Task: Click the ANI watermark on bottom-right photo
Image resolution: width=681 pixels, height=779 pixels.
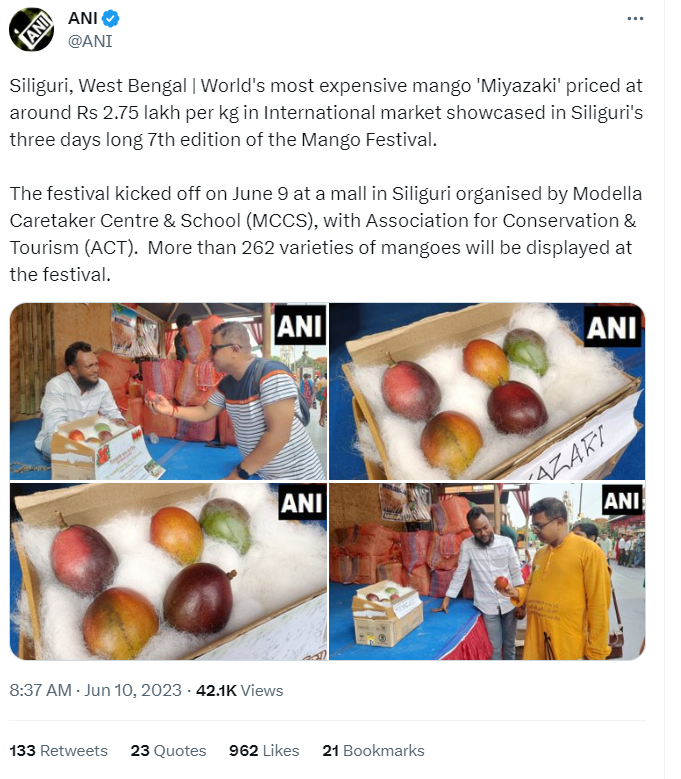Action: (621, 500)
